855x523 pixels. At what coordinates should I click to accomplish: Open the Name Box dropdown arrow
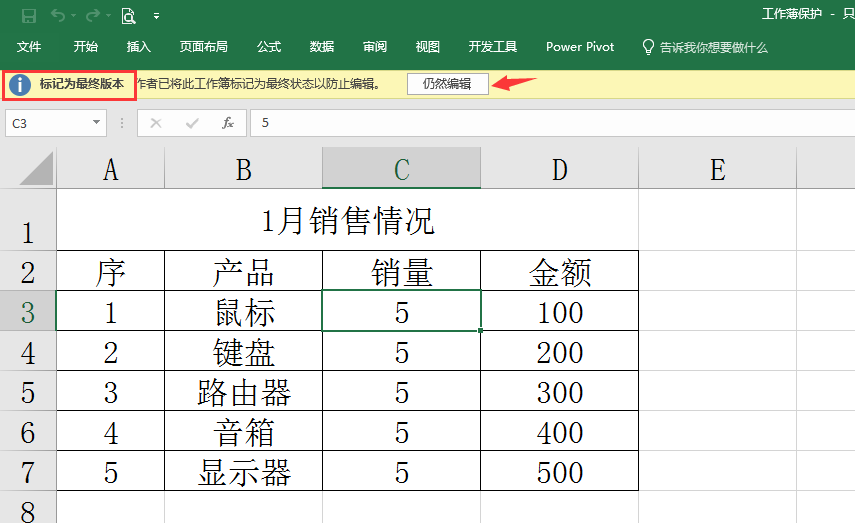[97, 122]
